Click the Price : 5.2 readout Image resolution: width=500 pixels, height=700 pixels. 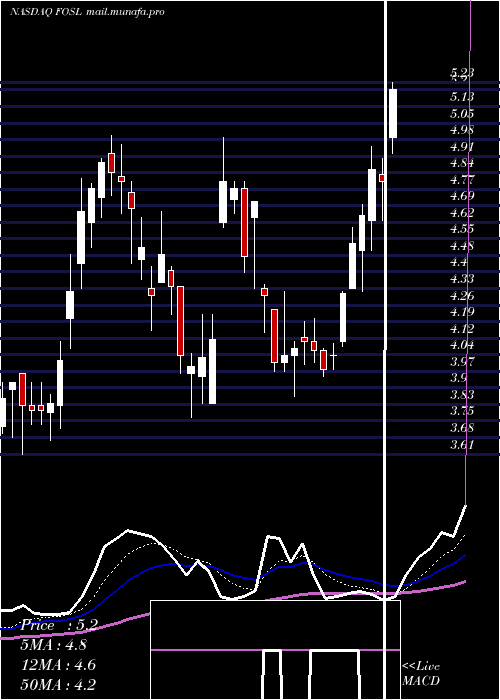59,625
